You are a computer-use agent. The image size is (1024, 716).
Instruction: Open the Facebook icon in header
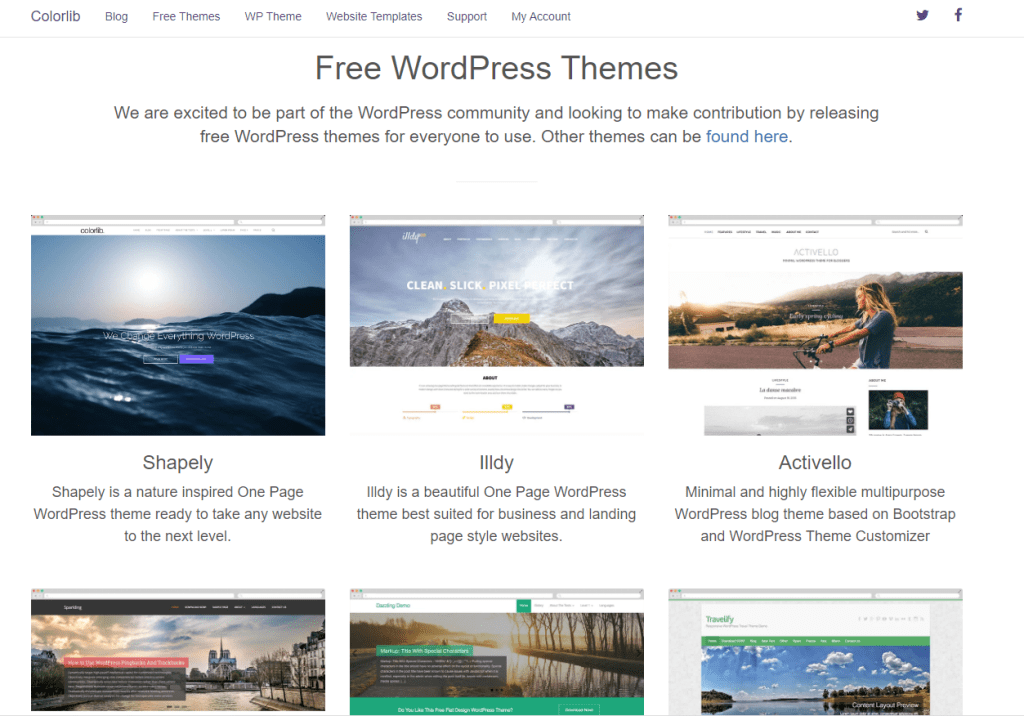(958, 15)
